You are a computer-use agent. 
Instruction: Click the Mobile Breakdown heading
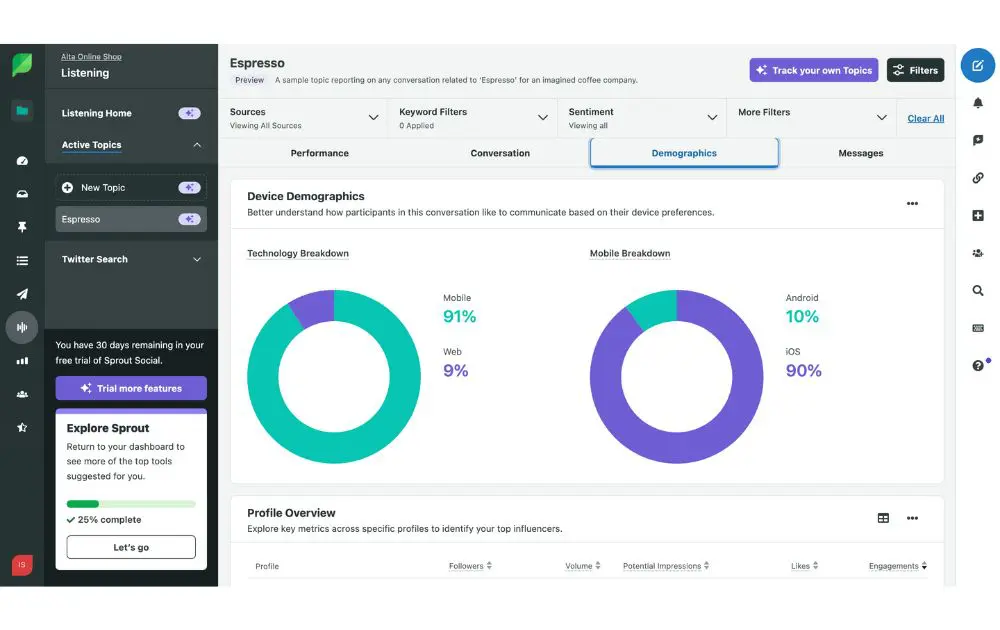click(629, 253)
